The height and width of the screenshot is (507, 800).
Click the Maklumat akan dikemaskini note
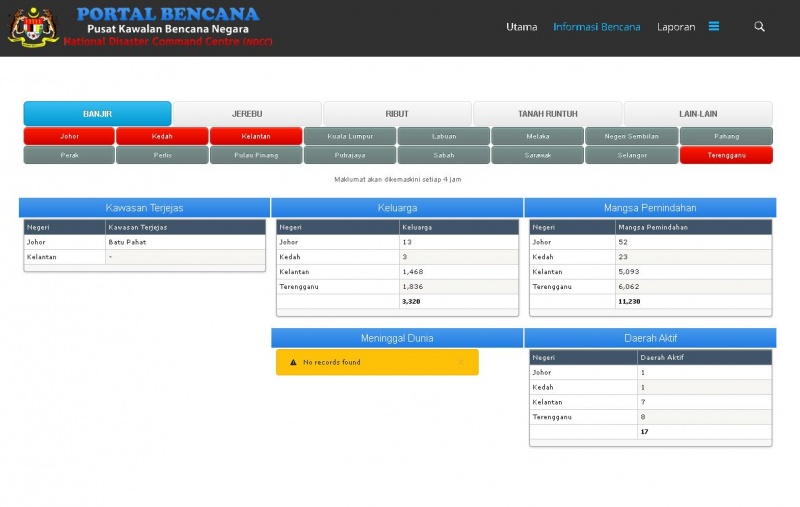[x=397, y=179]
